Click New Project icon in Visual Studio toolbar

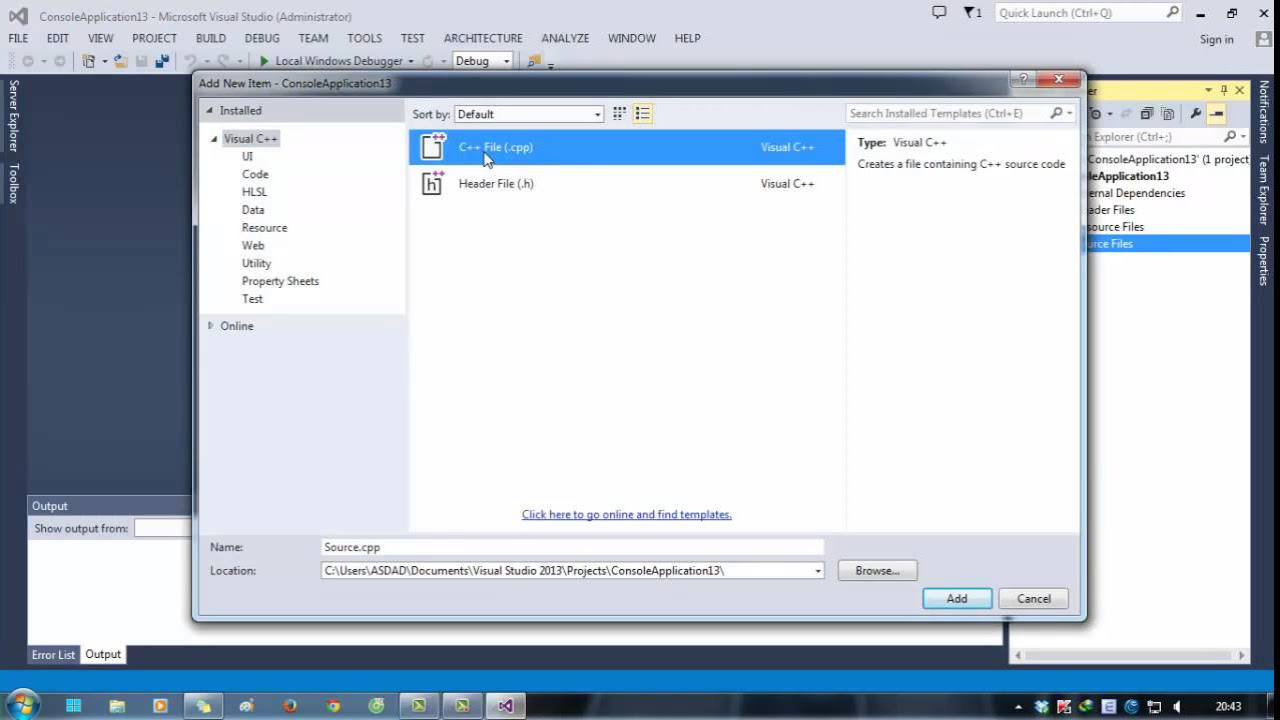point(88,61)
